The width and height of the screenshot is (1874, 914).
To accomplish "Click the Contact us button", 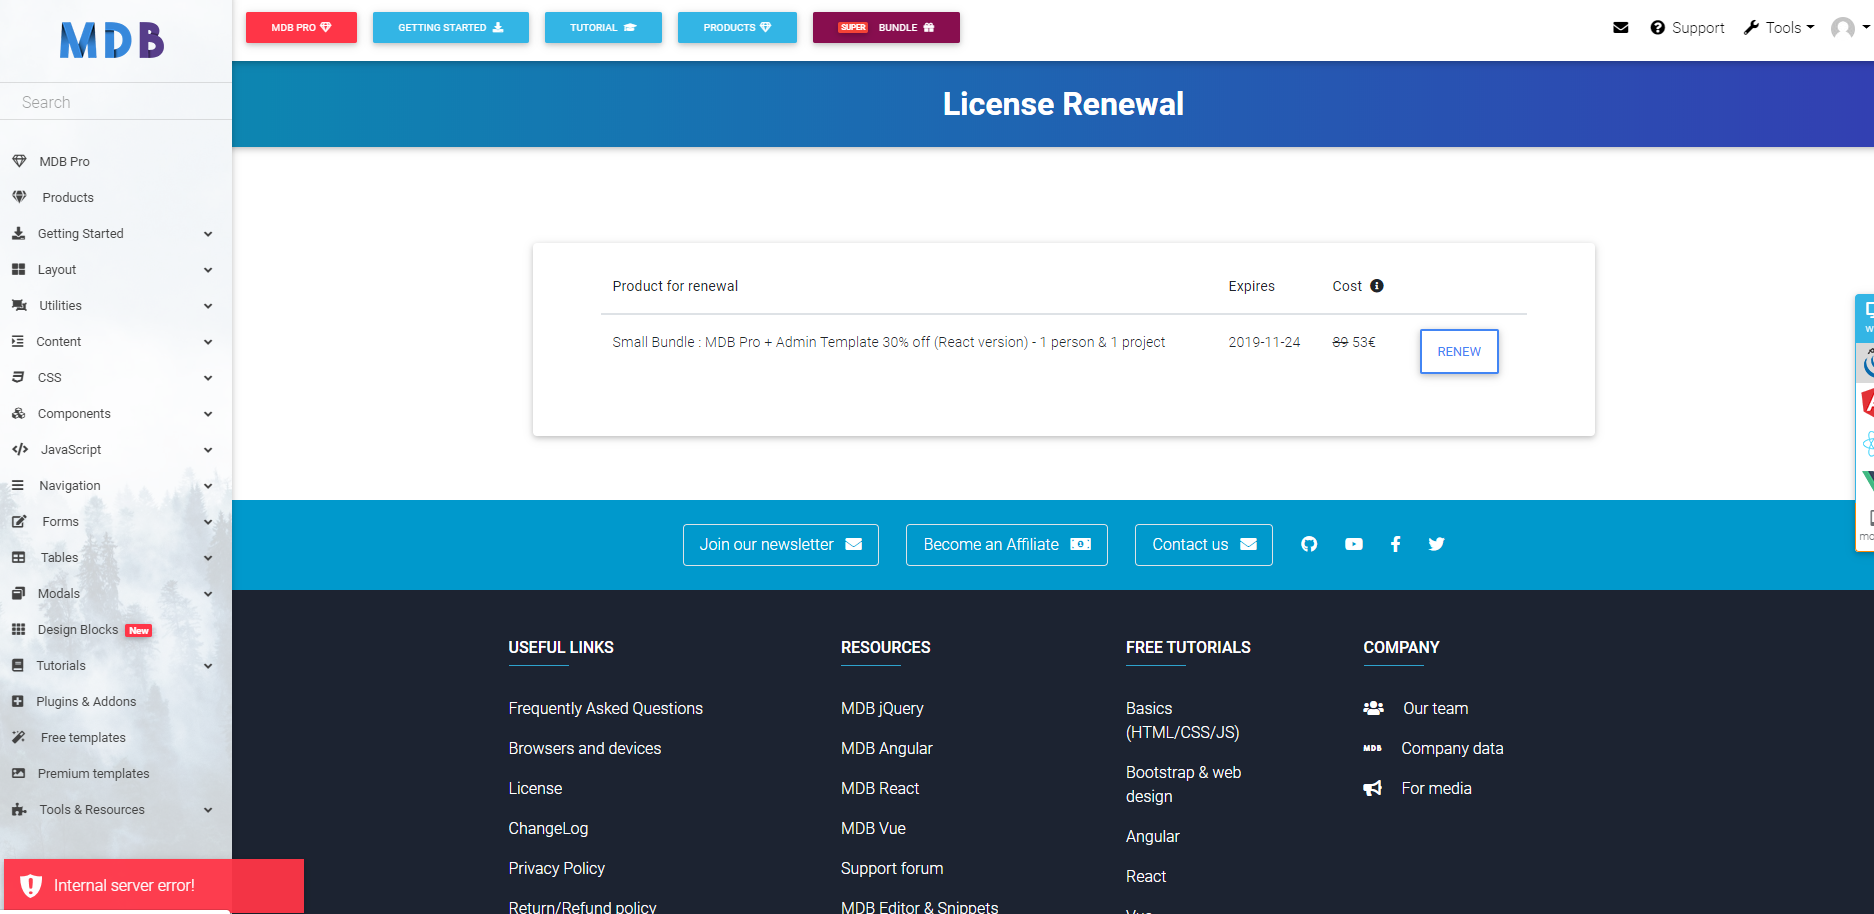I will tap(1204, 545).
